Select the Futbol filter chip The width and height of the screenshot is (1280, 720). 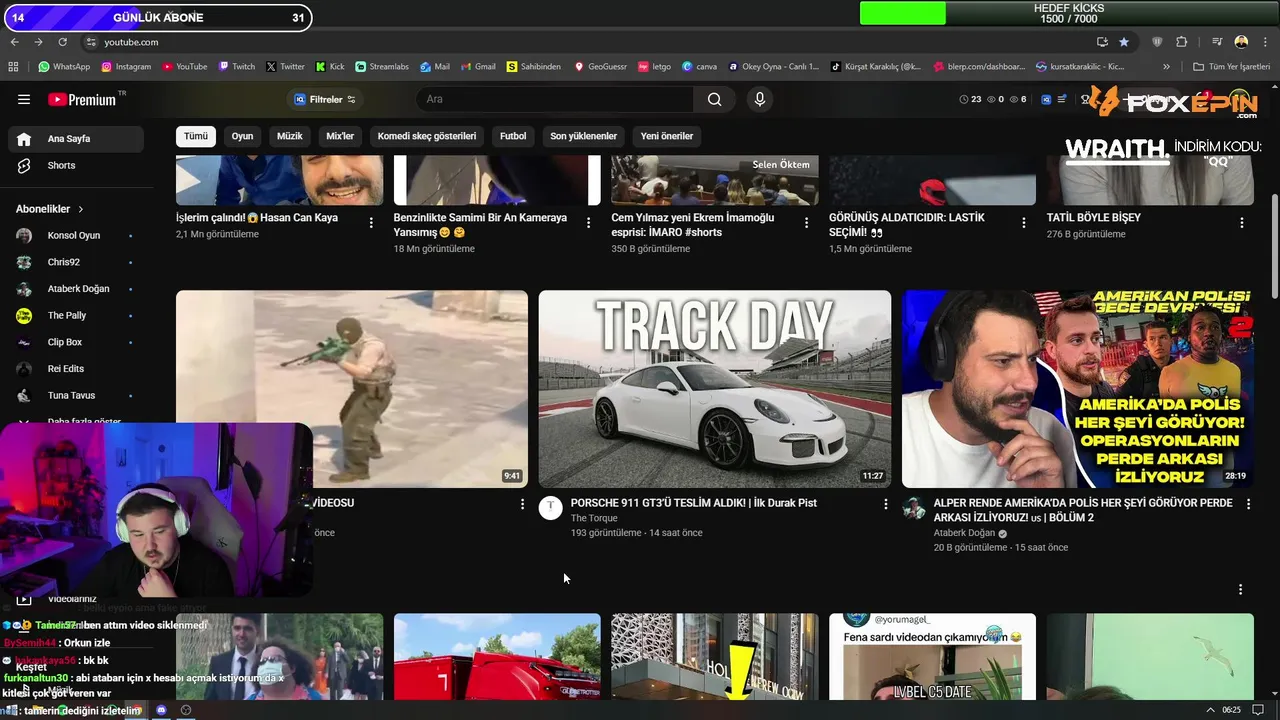click(513, 136)
